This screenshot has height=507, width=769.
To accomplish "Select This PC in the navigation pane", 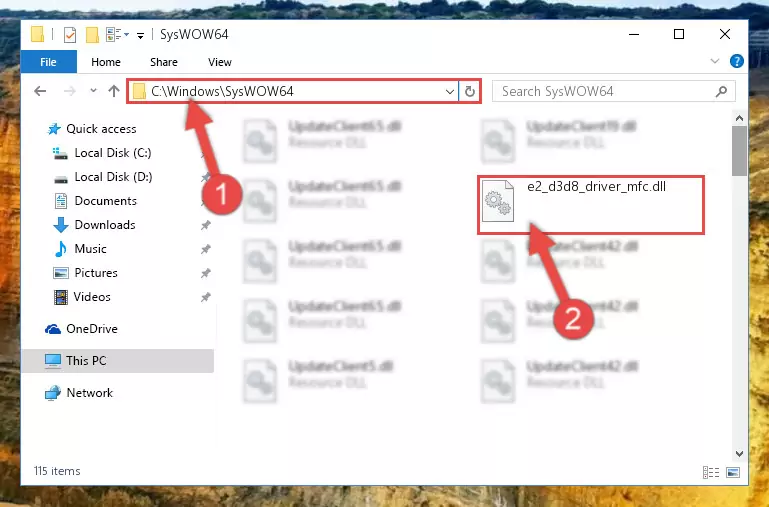I will coord(118,361).
